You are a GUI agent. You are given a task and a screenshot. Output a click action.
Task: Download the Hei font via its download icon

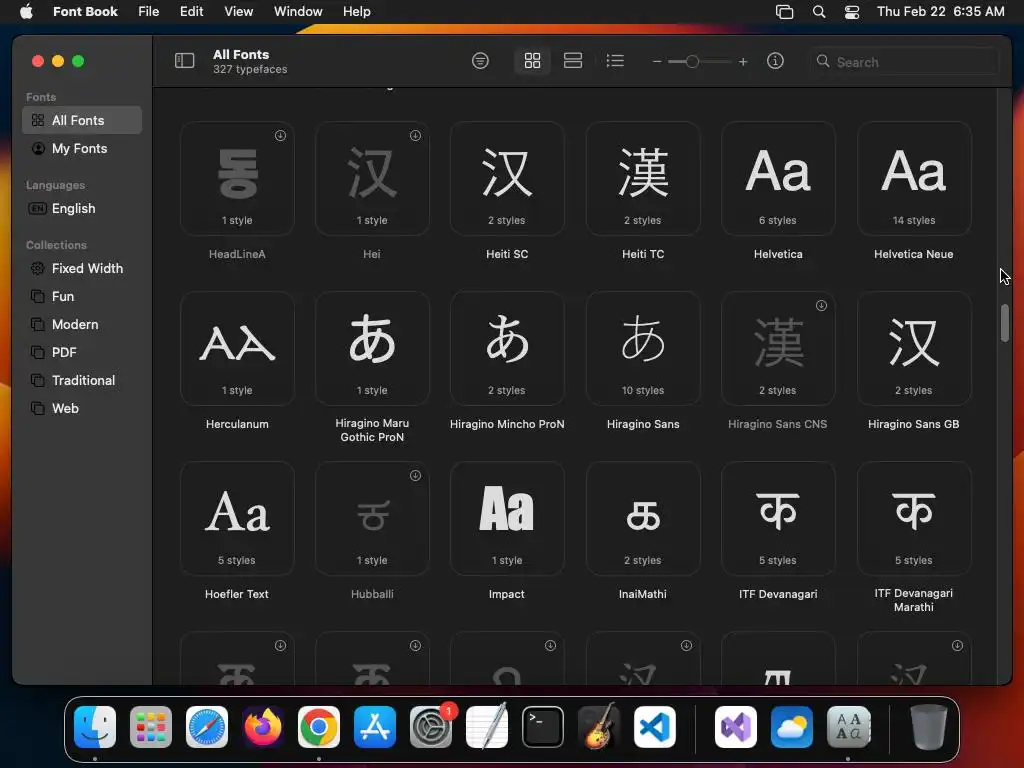415,135
